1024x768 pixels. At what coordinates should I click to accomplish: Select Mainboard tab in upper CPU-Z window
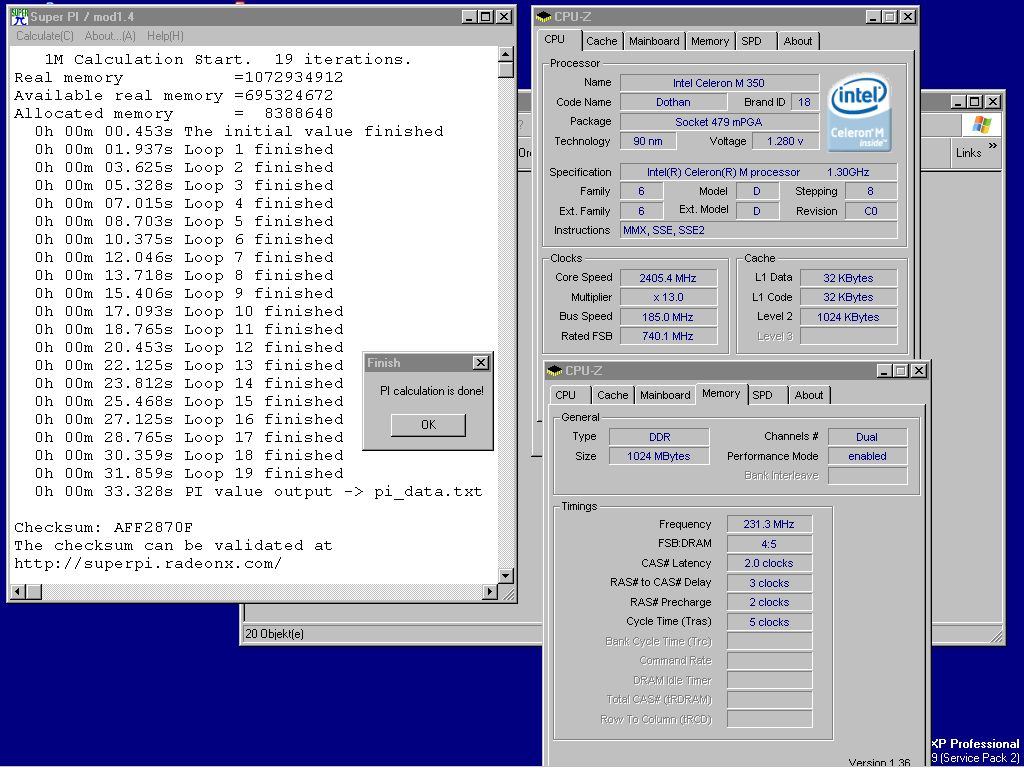(x=654, y=41)
